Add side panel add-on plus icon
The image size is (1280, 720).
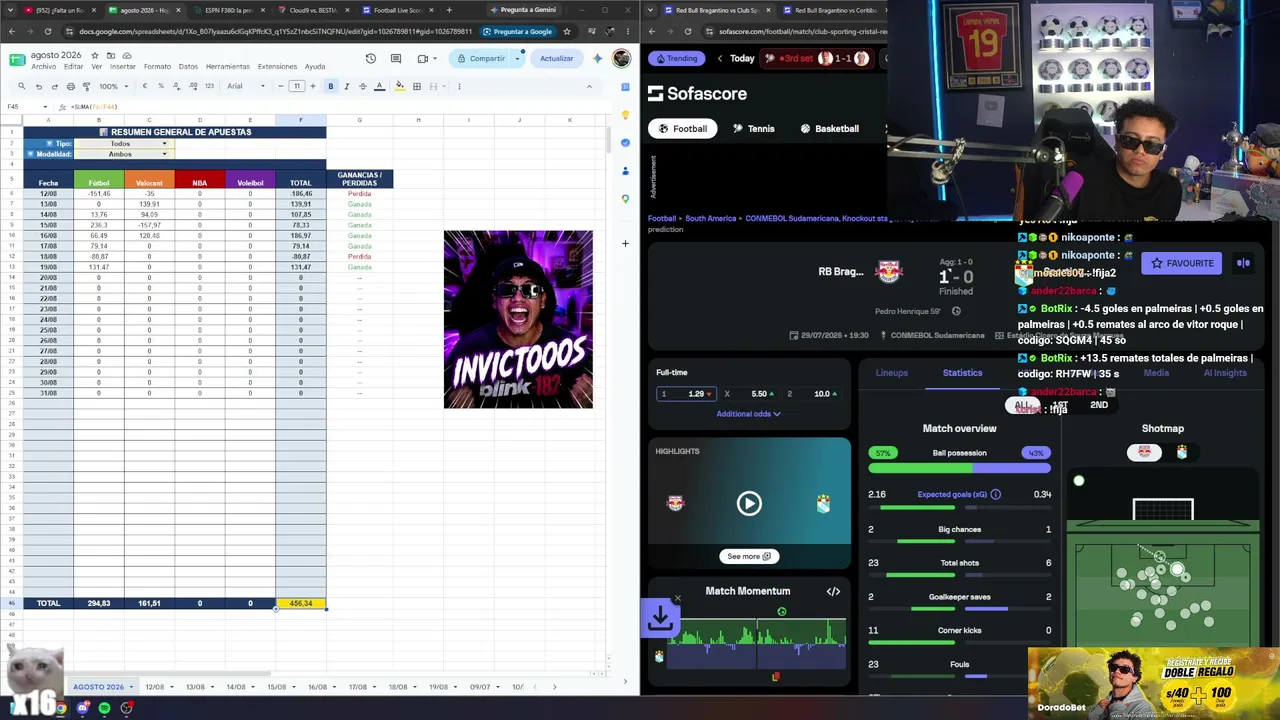pyautogui.click(x=625, y=243)
